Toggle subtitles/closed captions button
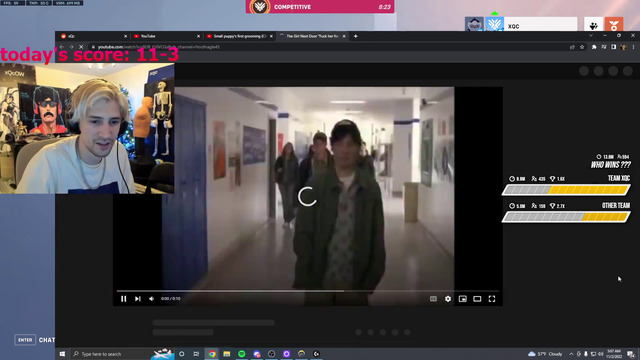Screen dimensions: 640x360 pyautogui.click(x=433, y=299)
